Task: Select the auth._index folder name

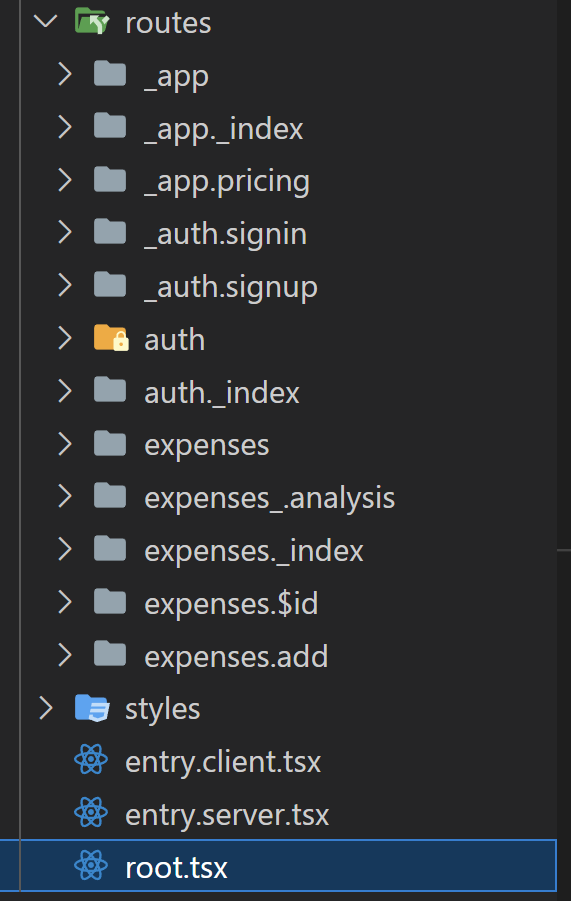Action: [222, 394]
